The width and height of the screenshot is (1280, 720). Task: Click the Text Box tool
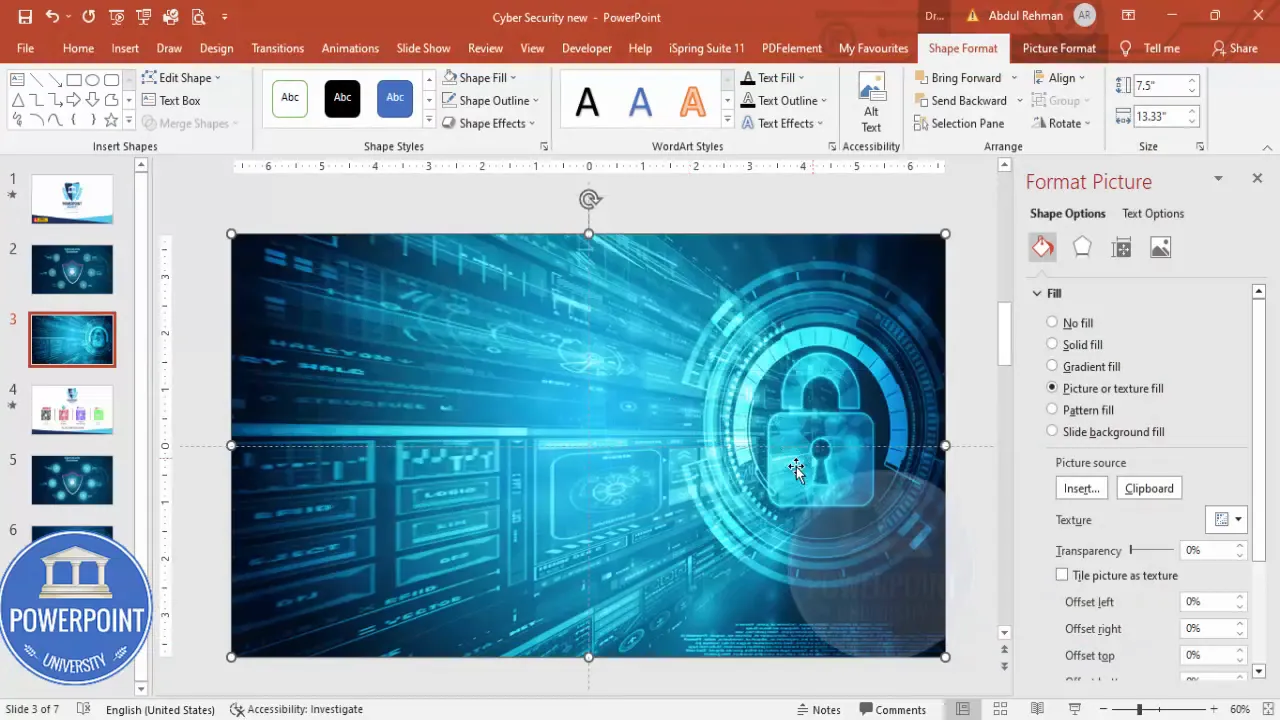(x=171, y=100)
